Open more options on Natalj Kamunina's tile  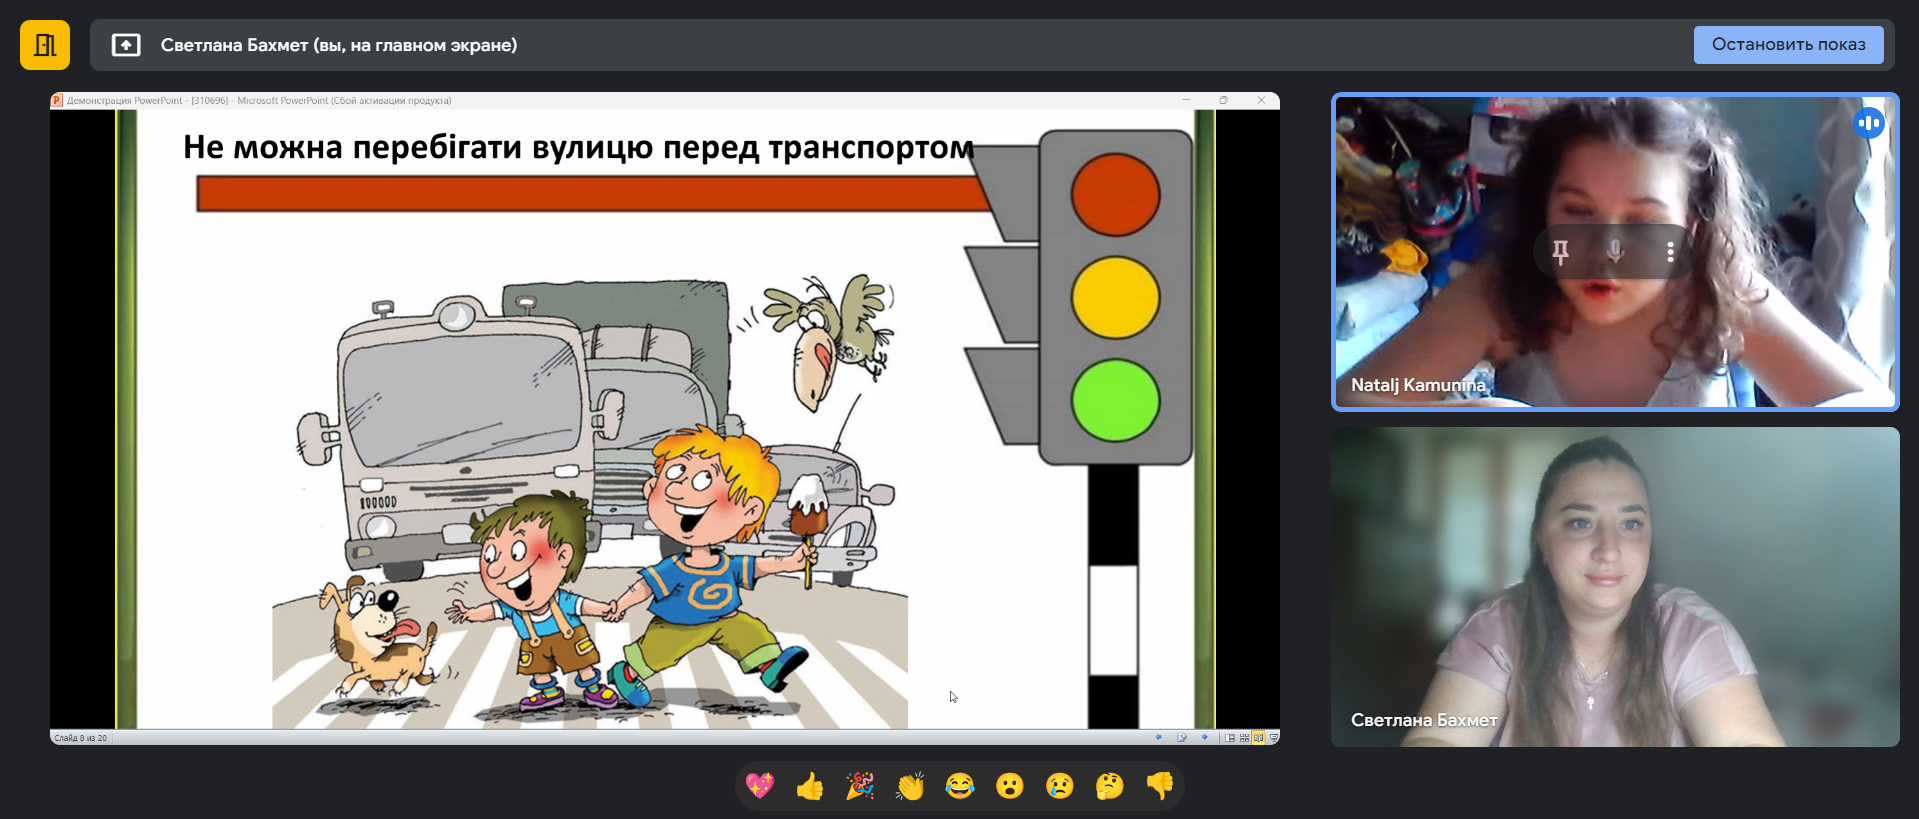coord(1670,252)
